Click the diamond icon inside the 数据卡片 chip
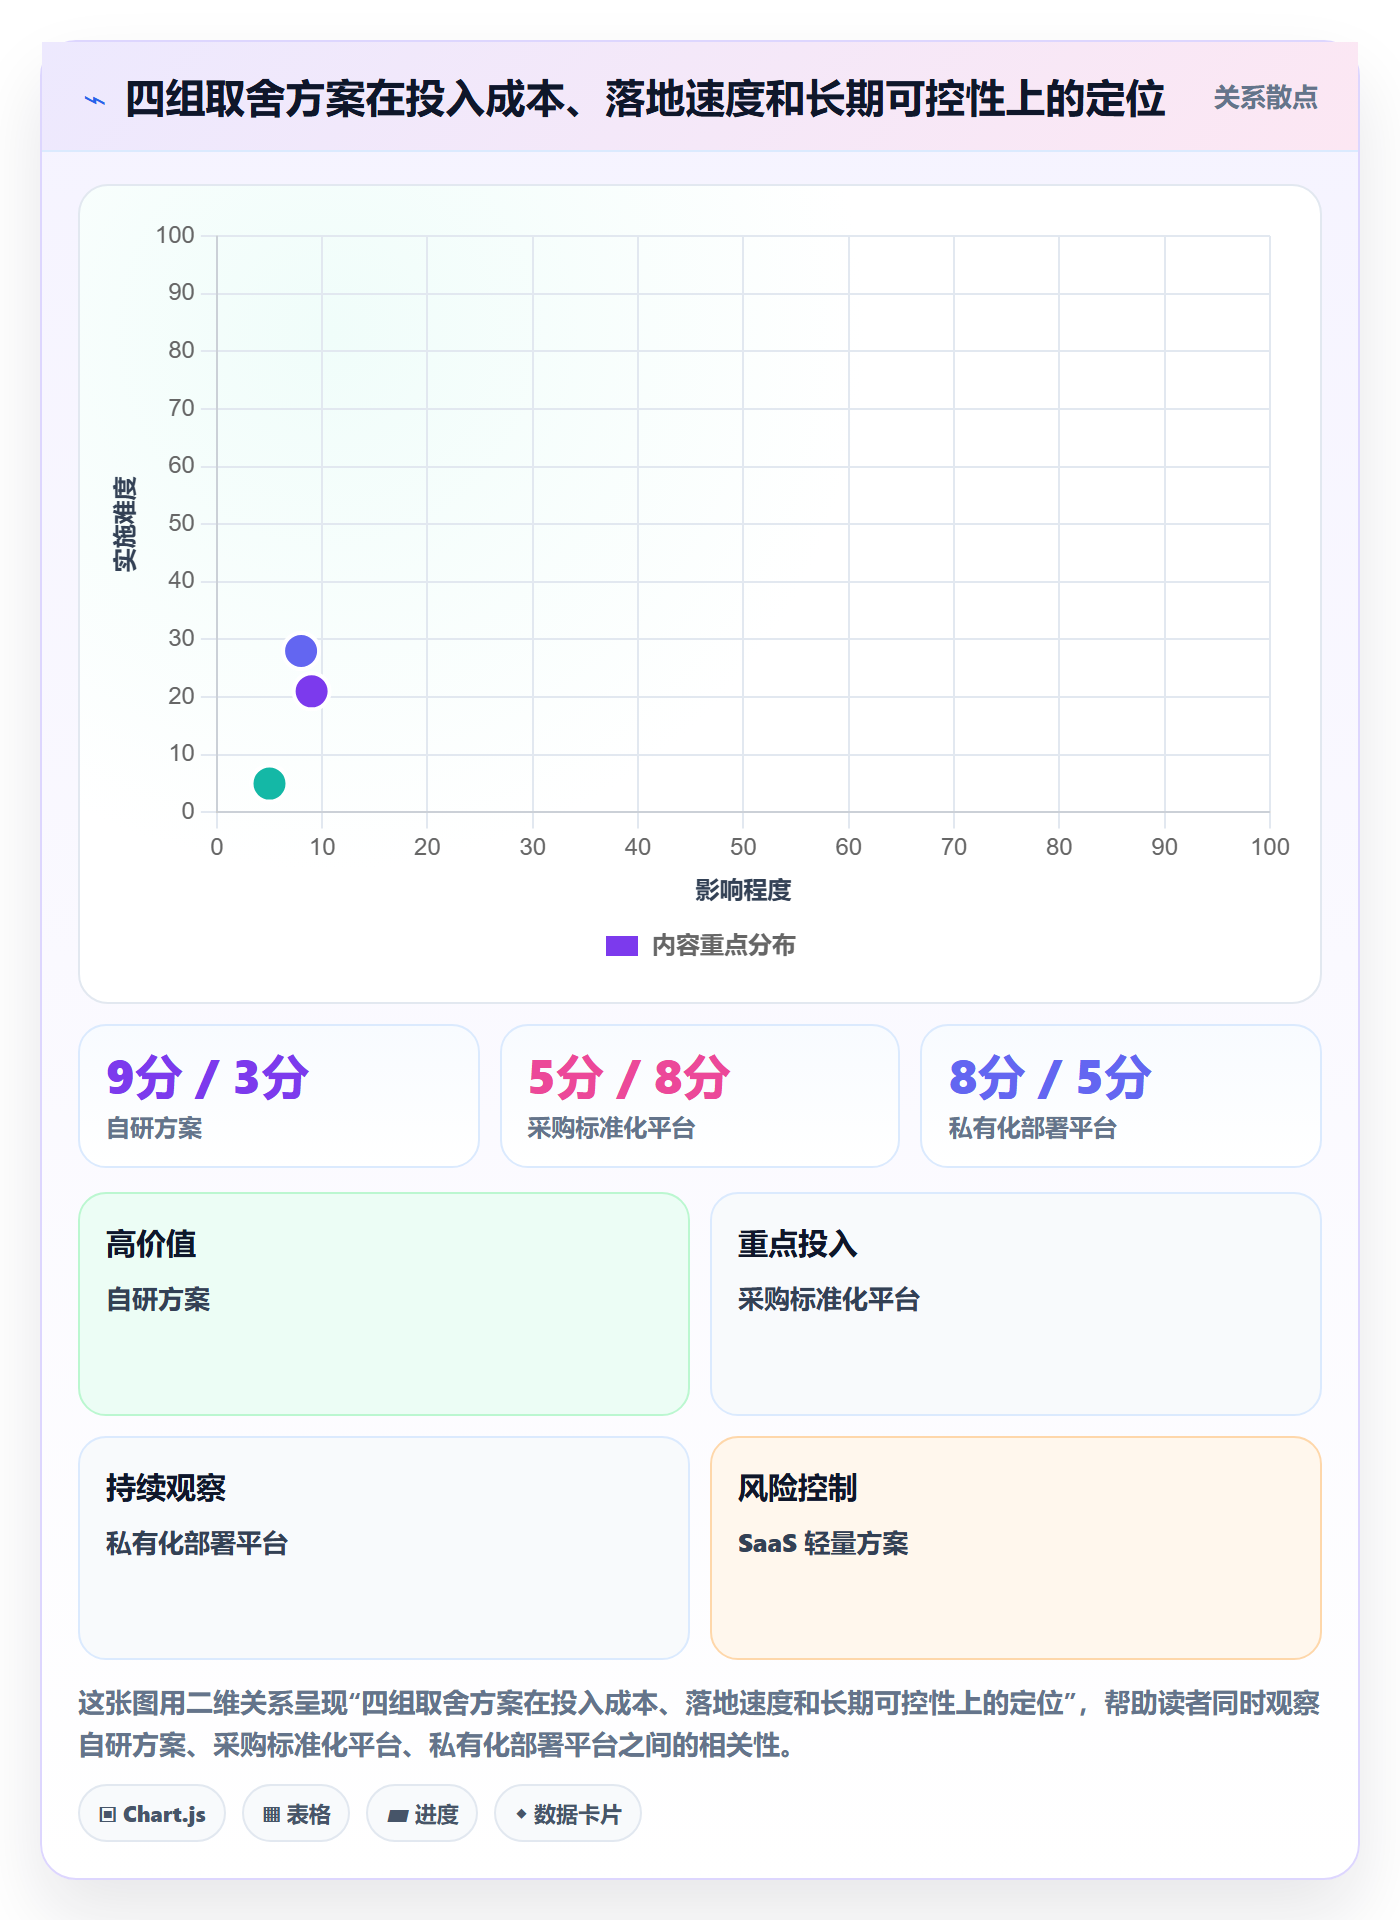This screenshot has height=1920, width=1400. point(521,1814)
